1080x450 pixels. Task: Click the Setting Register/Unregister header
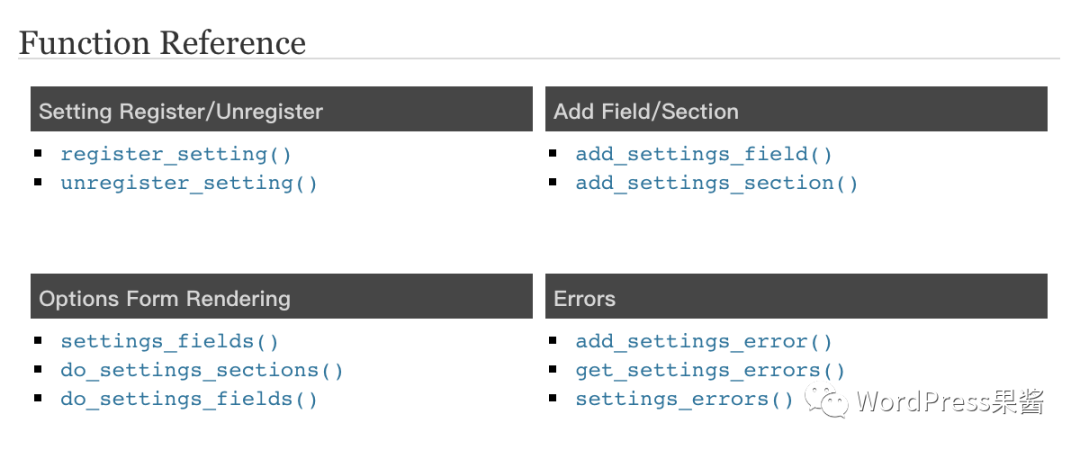[282, 109]
